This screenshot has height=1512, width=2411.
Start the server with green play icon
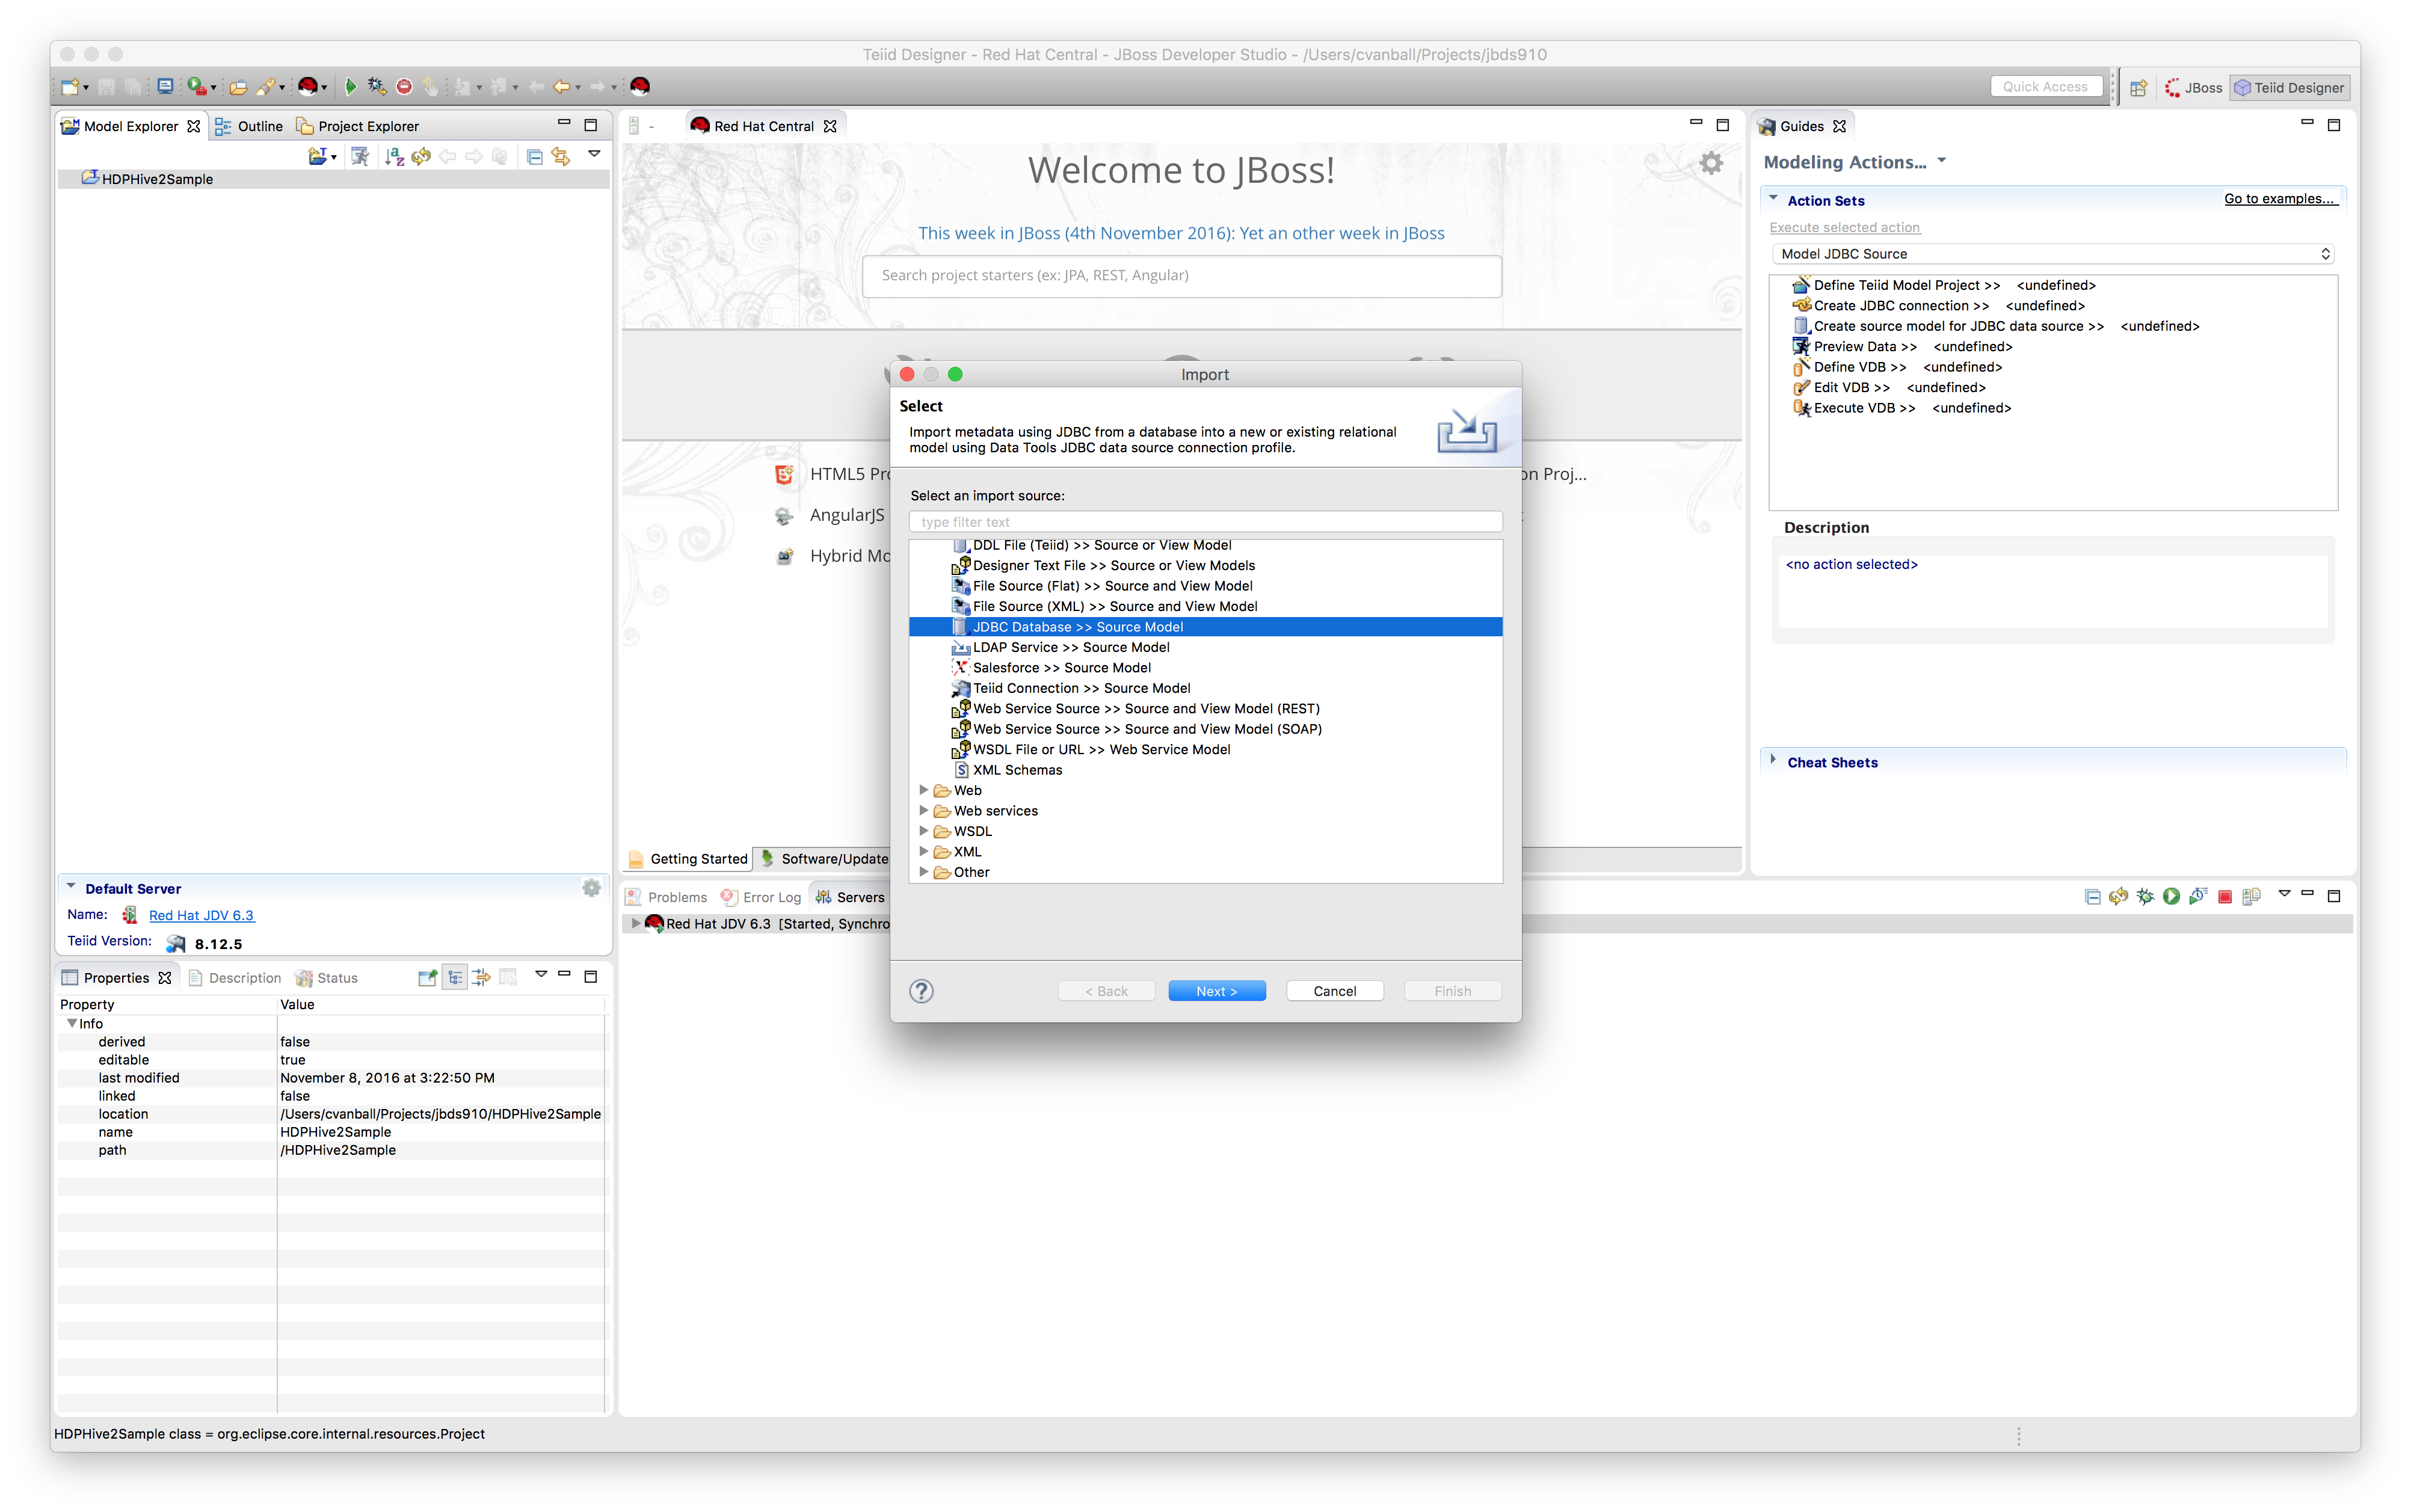2171,896
